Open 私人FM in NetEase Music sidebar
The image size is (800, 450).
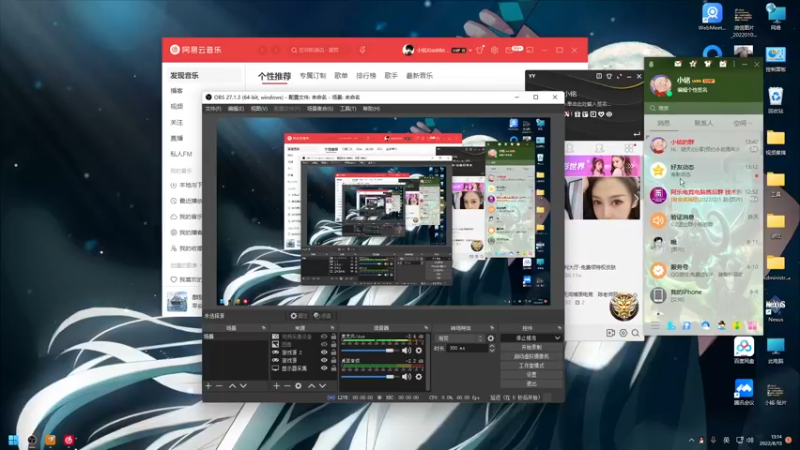click(x=181, y=154)
